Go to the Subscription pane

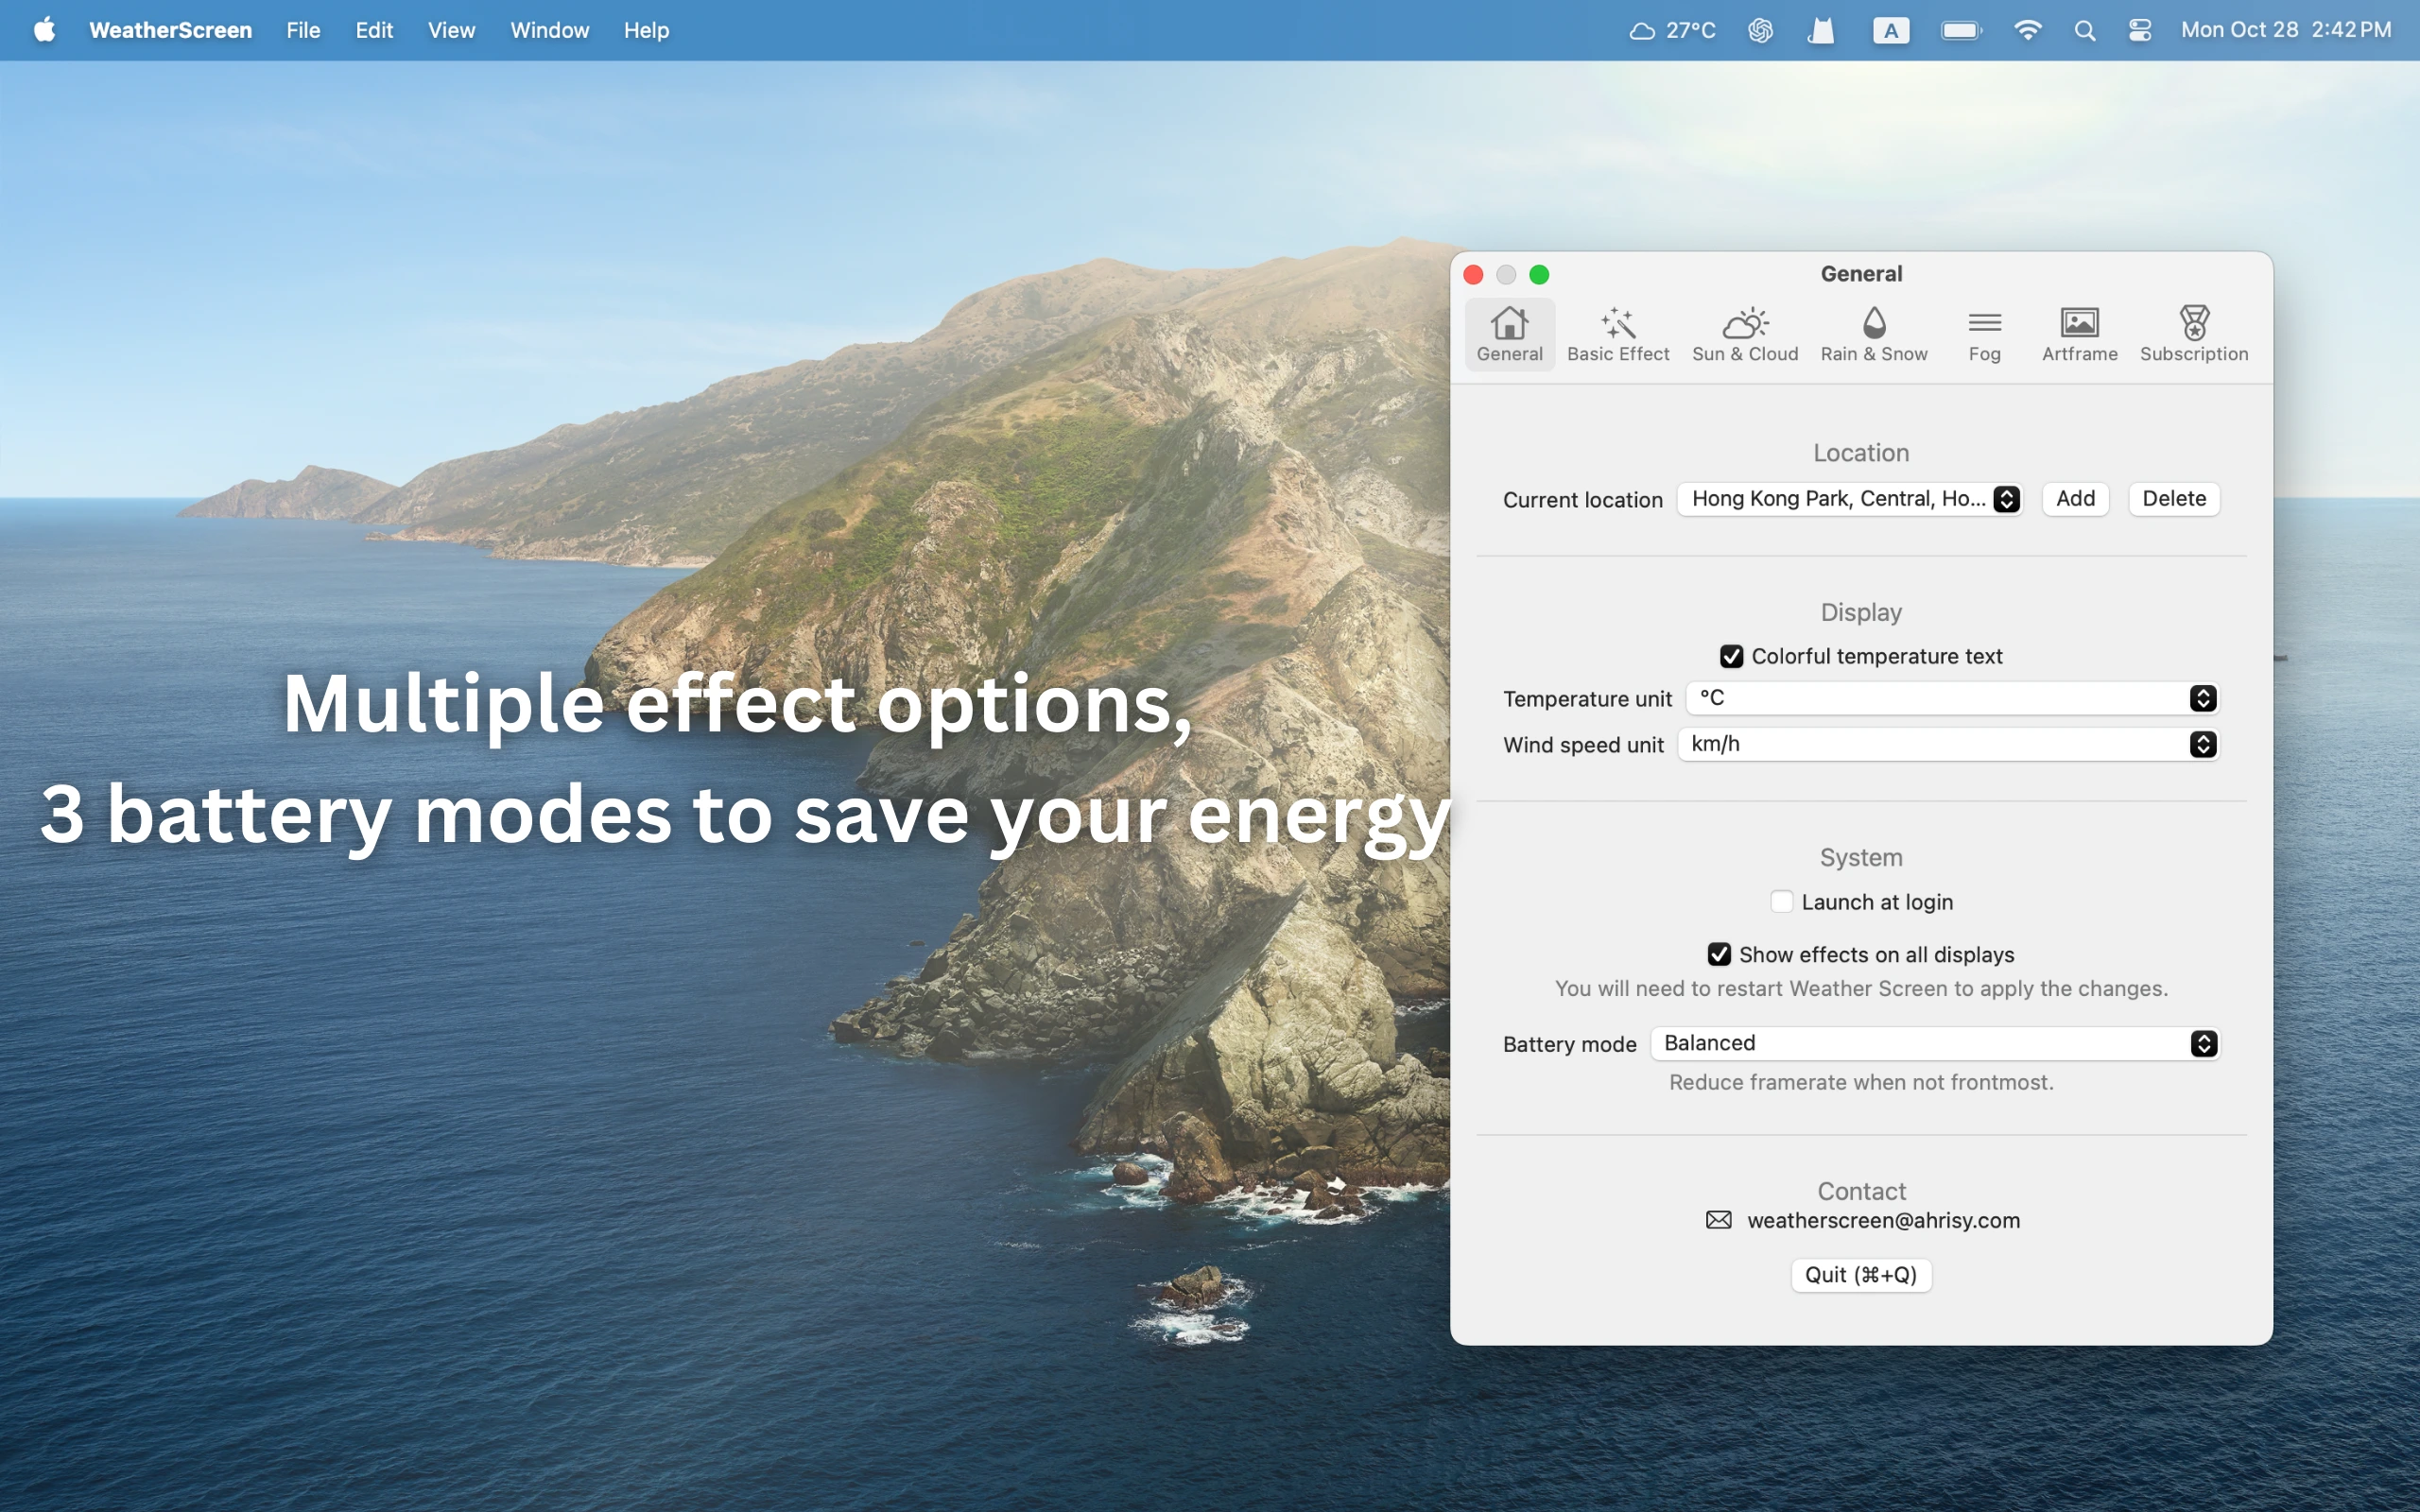[2193, 334]
